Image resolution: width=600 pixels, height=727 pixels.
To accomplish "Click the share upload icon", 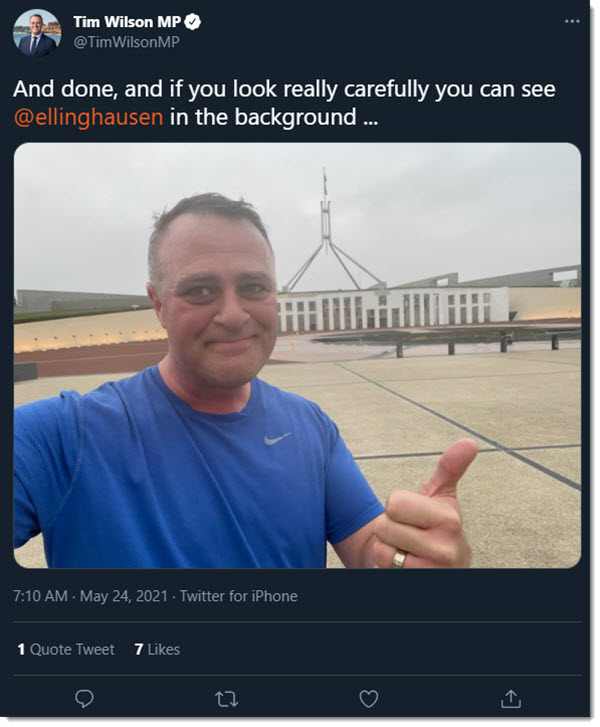I will click(x=511, y=698).
